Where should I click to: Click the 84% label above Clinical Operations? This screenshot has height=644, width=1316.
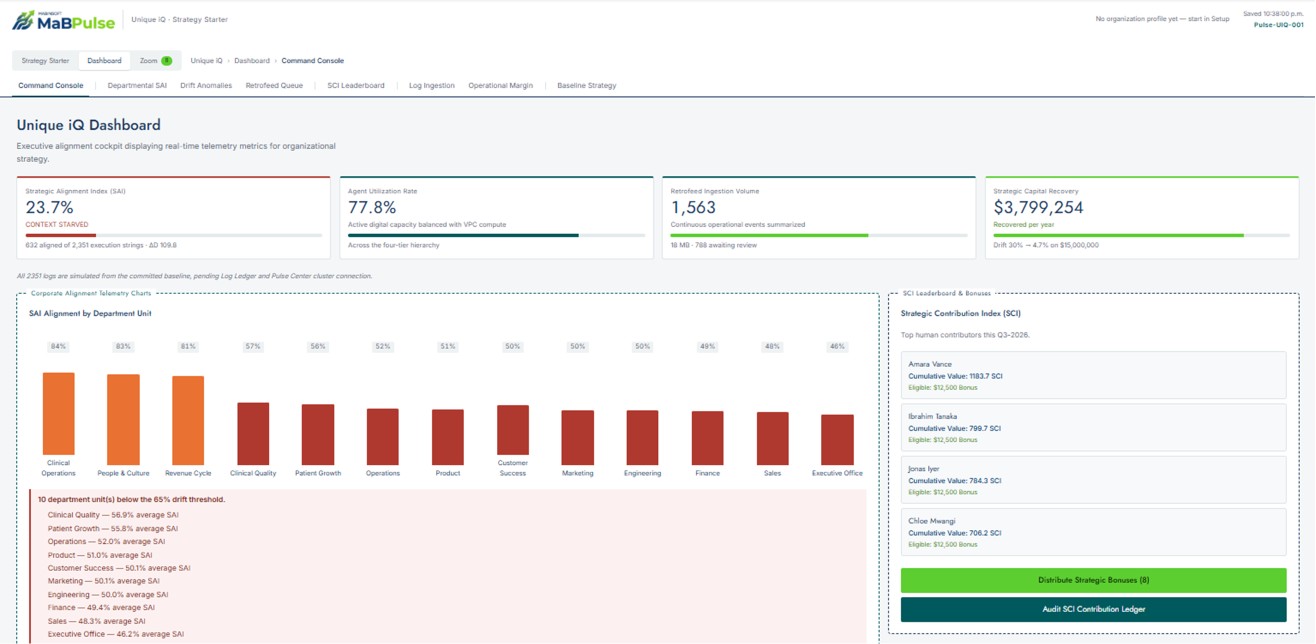pyautogui.click(x=58, y=347)
